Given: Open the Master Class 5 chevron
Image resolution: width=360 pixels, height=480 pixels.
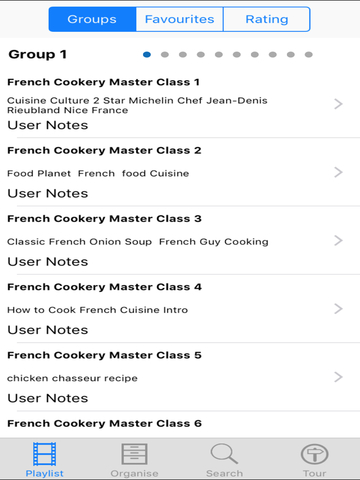Looking at the screenshot, I should 338,377.
